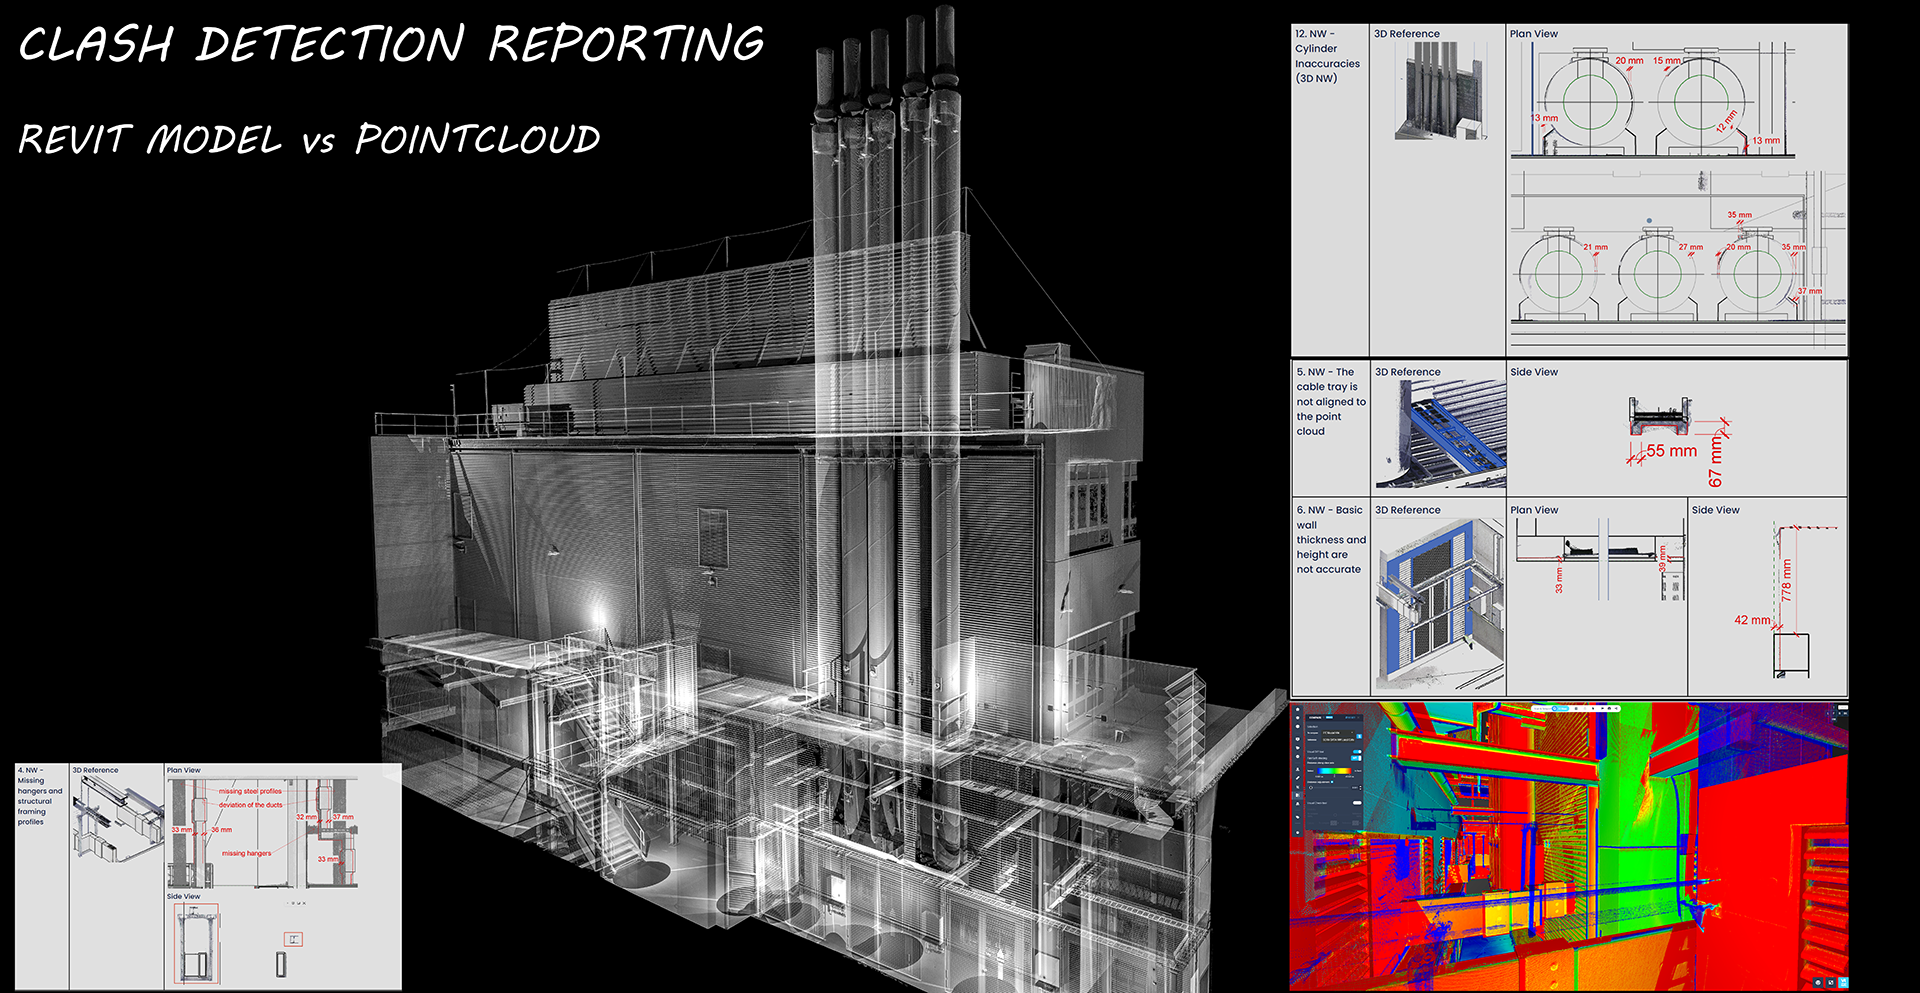Tick the Distance adjustment checkbox

click(1332, 782)
